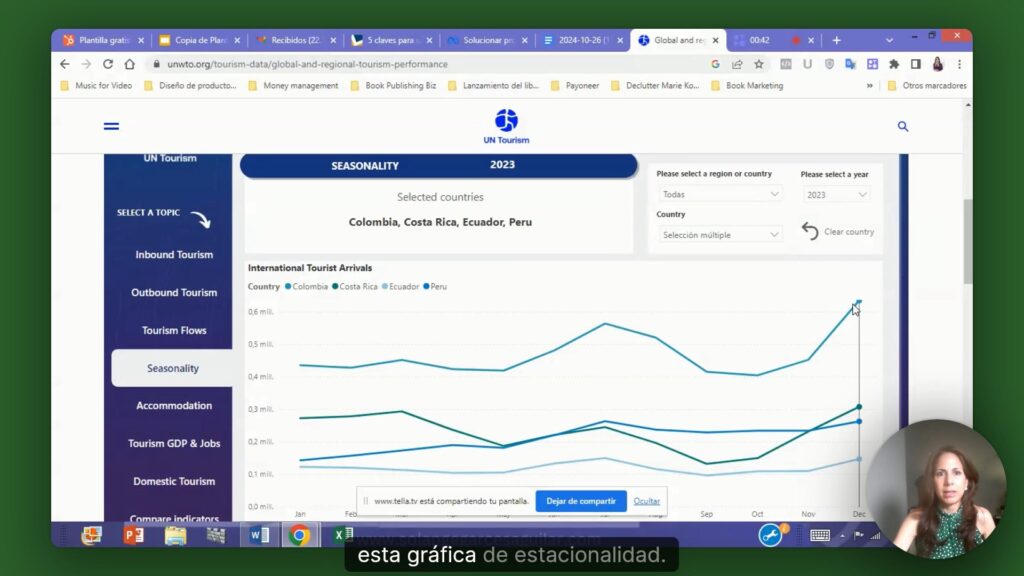Viewport: 1024px width, 576px height.
Task: Click the UN Tourism logo
Action: (x=505, y=122)
